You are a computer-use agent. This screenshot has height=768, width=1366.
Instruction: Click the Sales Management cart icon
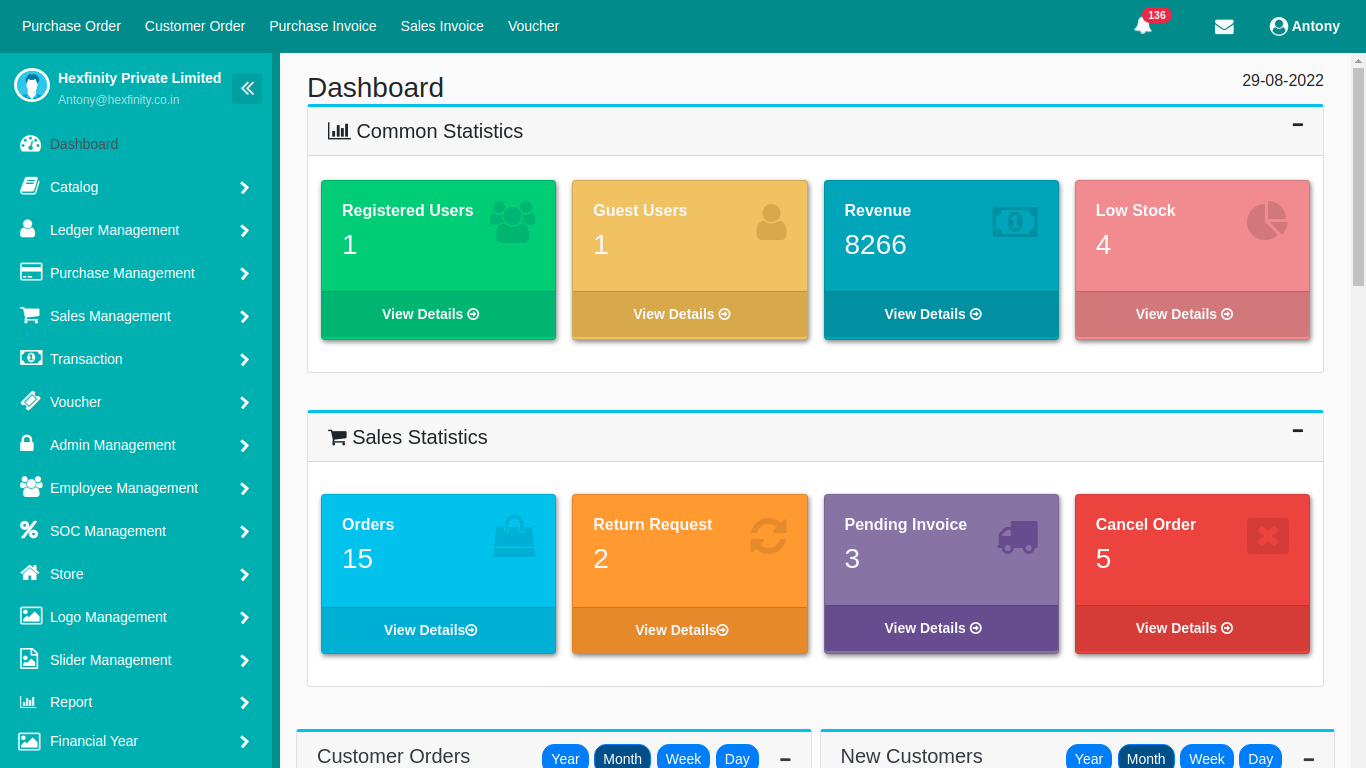pyautogui.click(x=31, y=315)
